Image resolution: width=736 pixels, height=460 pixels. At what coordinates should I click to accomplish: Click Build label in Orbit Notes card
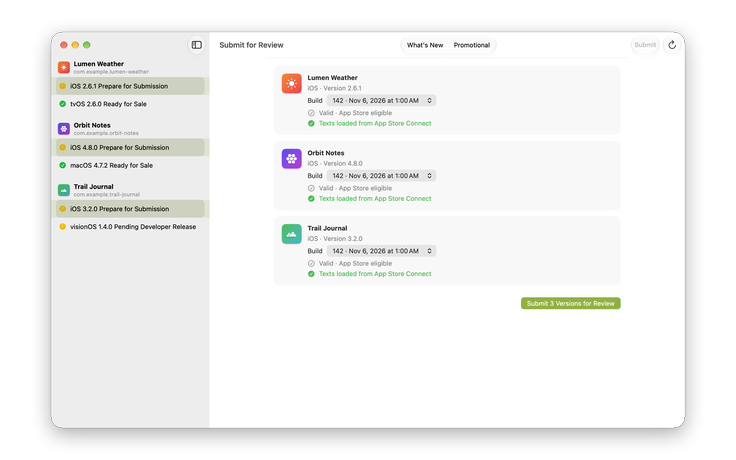point(315,176)
